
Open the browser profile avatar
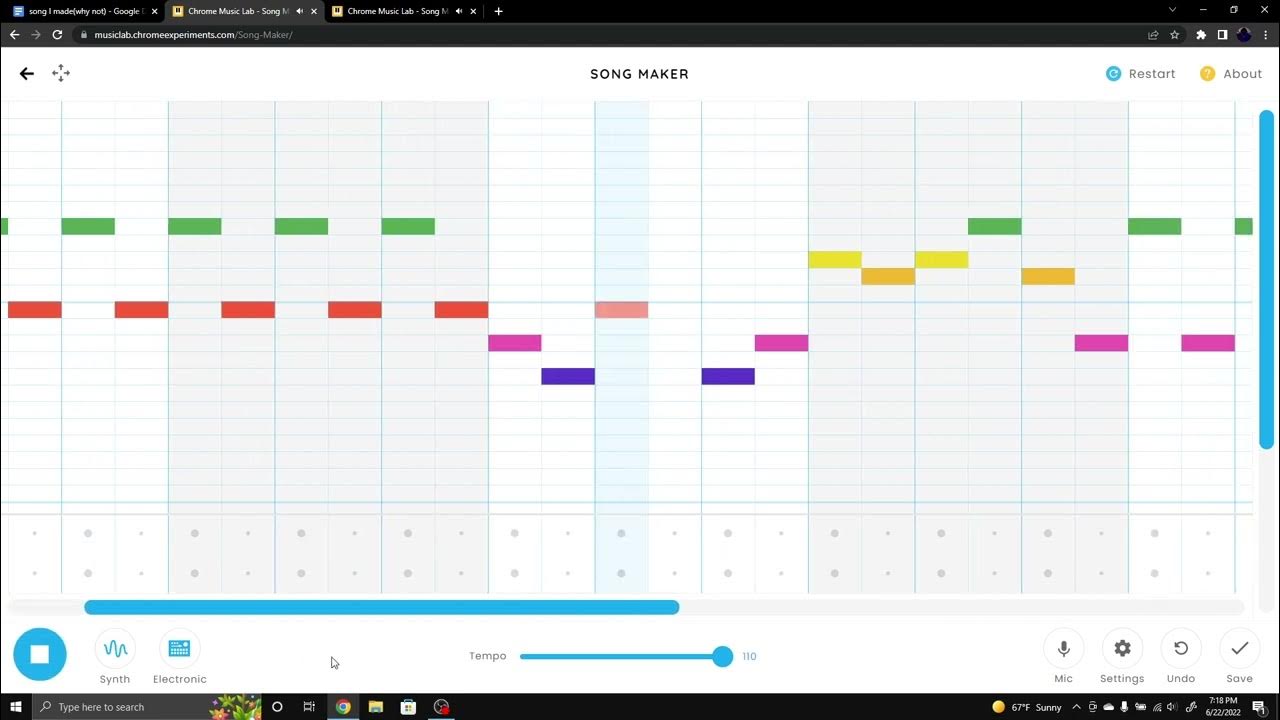click(x=1244, y=34)
